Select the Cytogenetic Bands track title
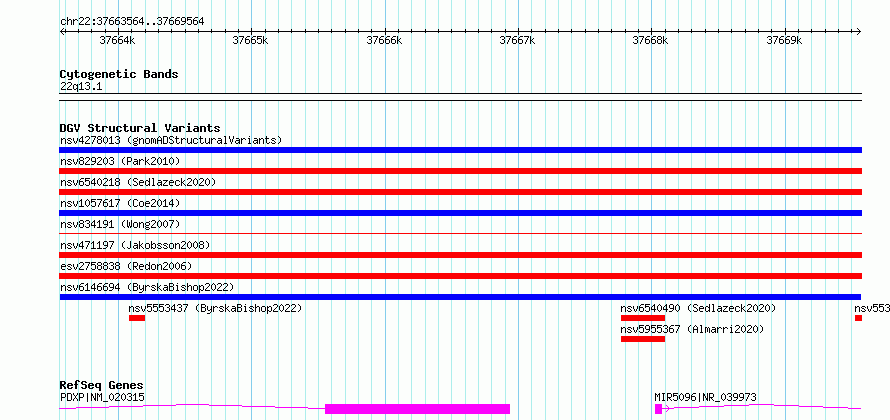 click(119, 74)
